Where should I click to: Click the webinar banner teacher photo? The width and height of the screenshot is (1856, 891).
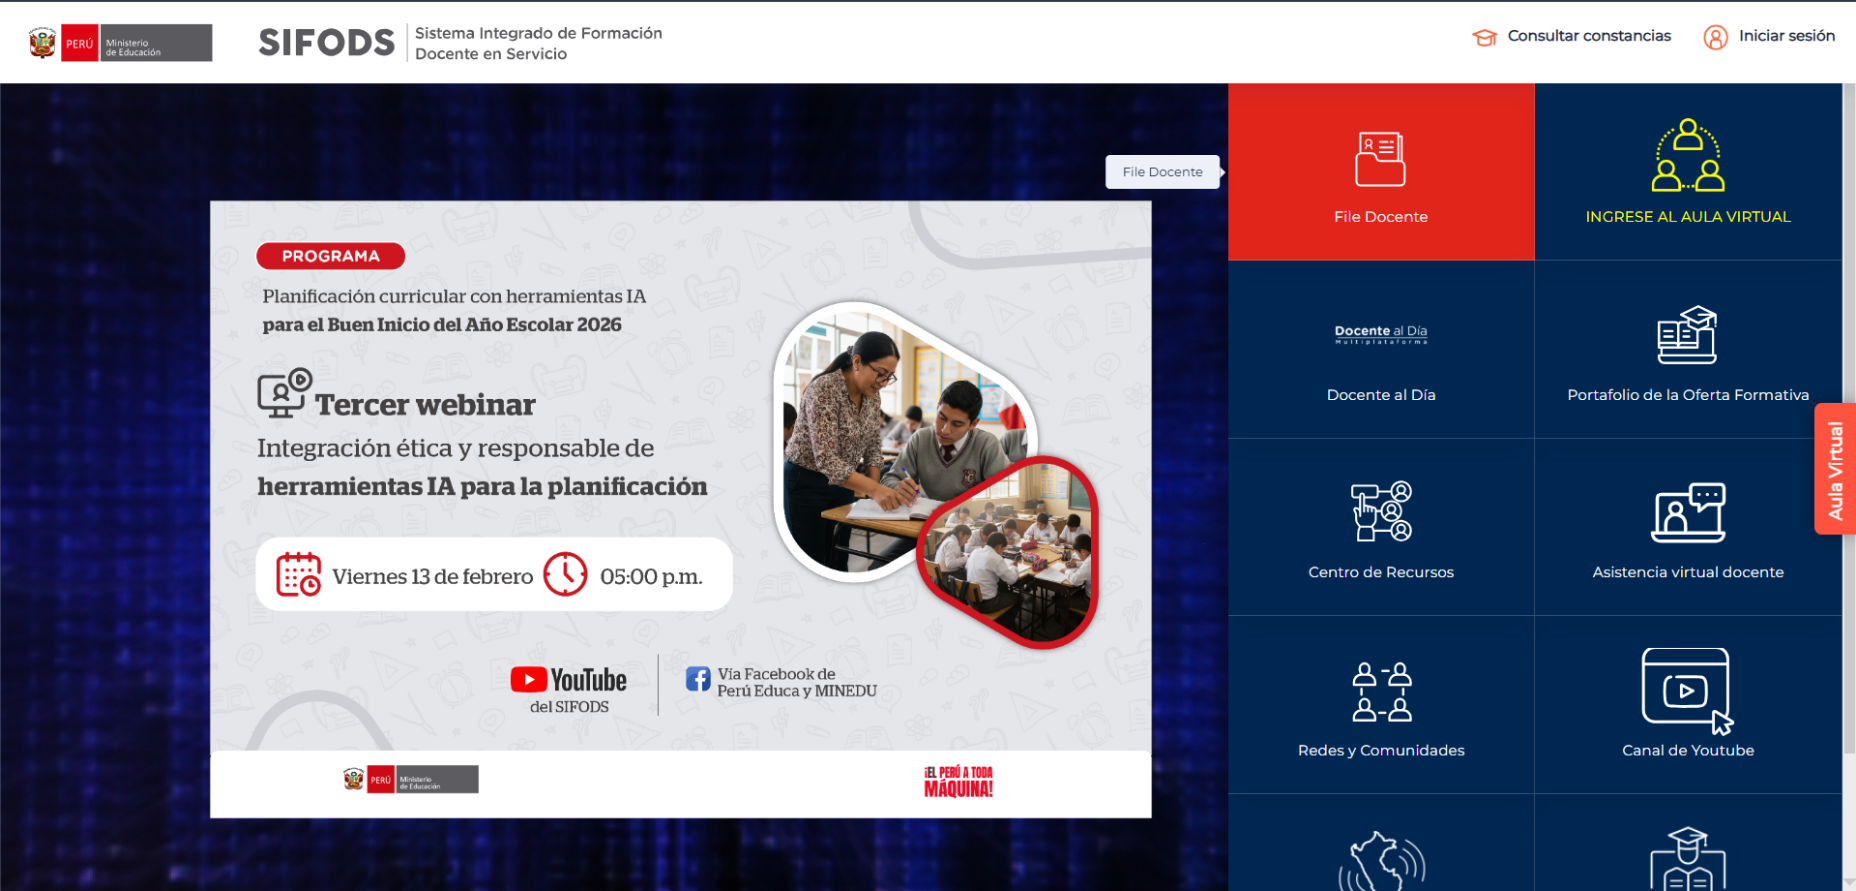[905, 440]
